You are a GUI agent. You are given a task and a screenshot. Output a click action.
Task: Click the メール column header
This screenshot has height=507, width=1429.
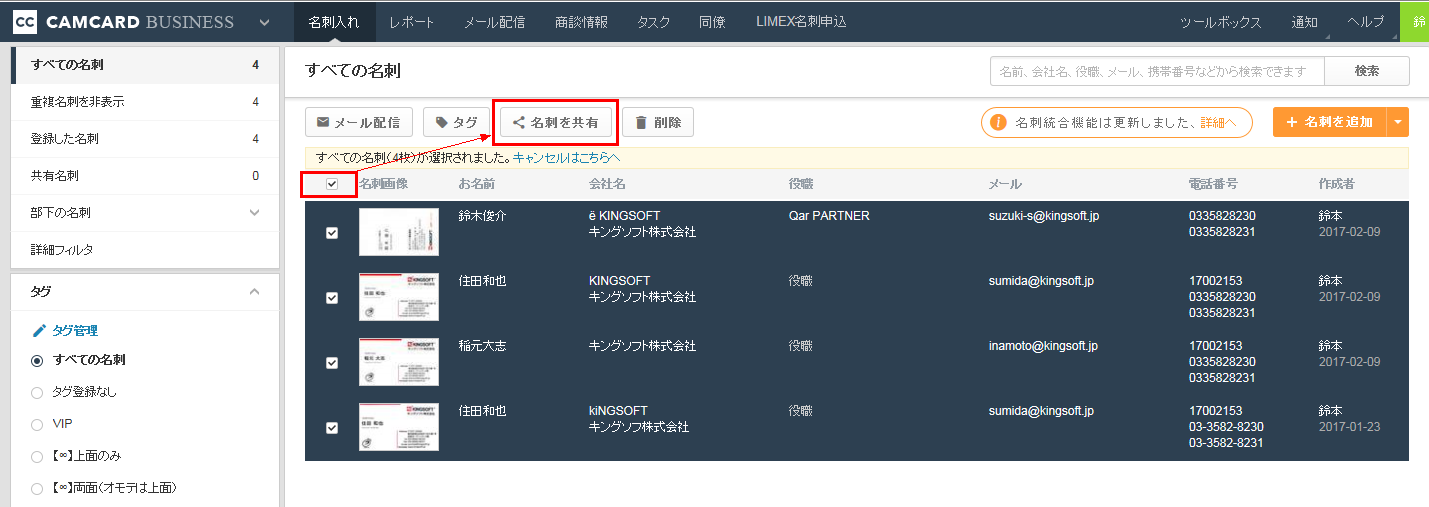point(1005,184)
